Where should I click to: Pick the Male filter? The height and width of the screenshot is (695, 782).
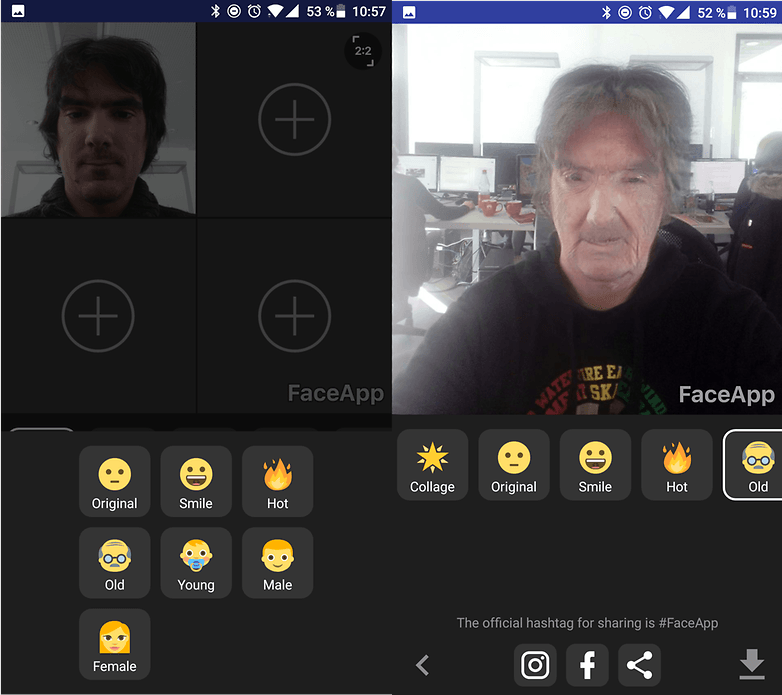[x=277, y=563]
